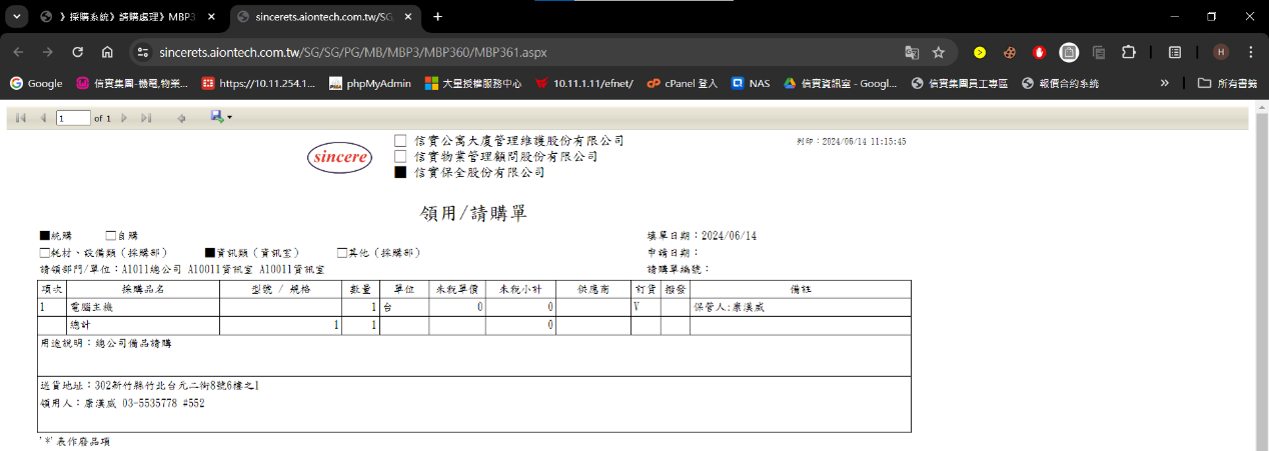
Task: Toggle the 統購 checkbox
Action: click(45, 236)
